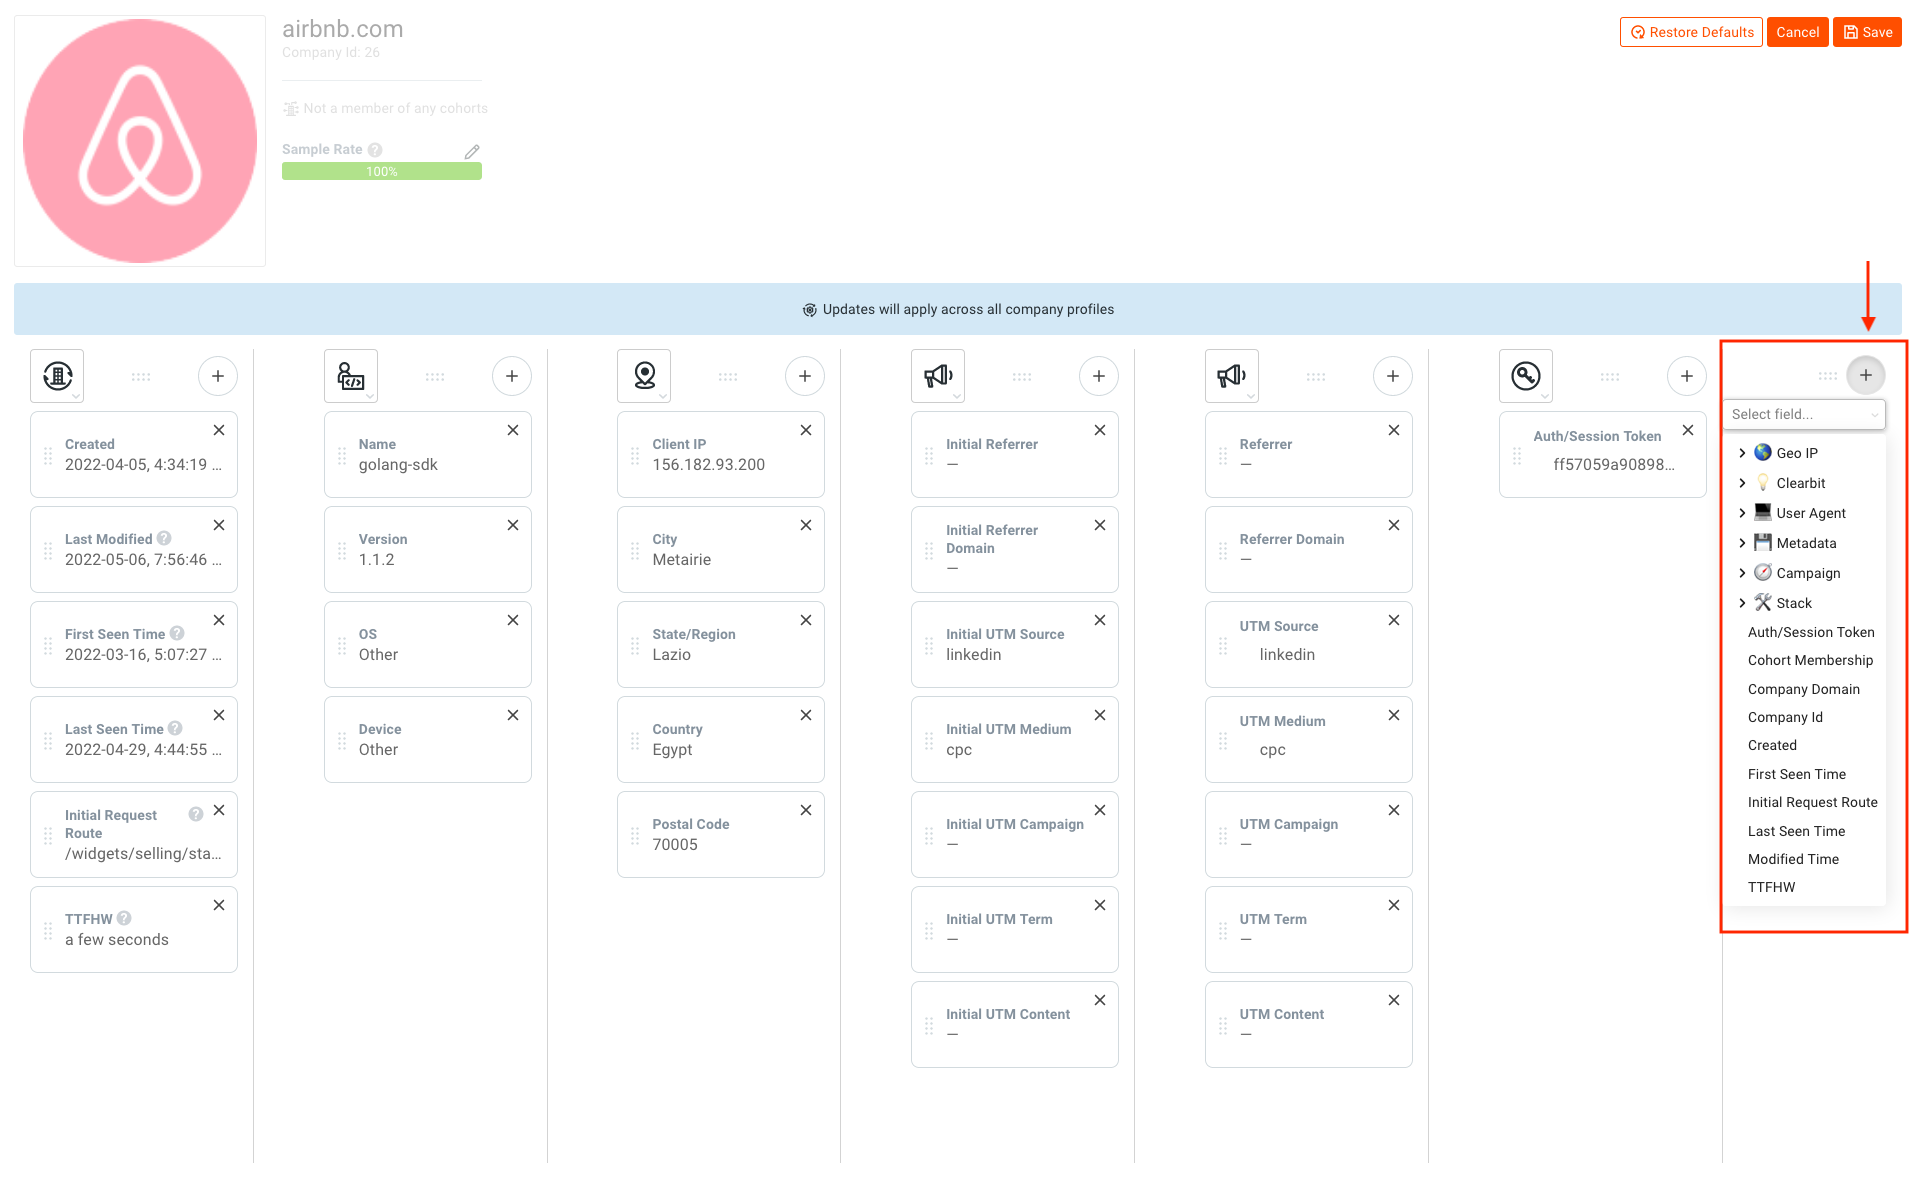
Task: Click the pencil icon beside Sample Rate
Action: [472, 151]
